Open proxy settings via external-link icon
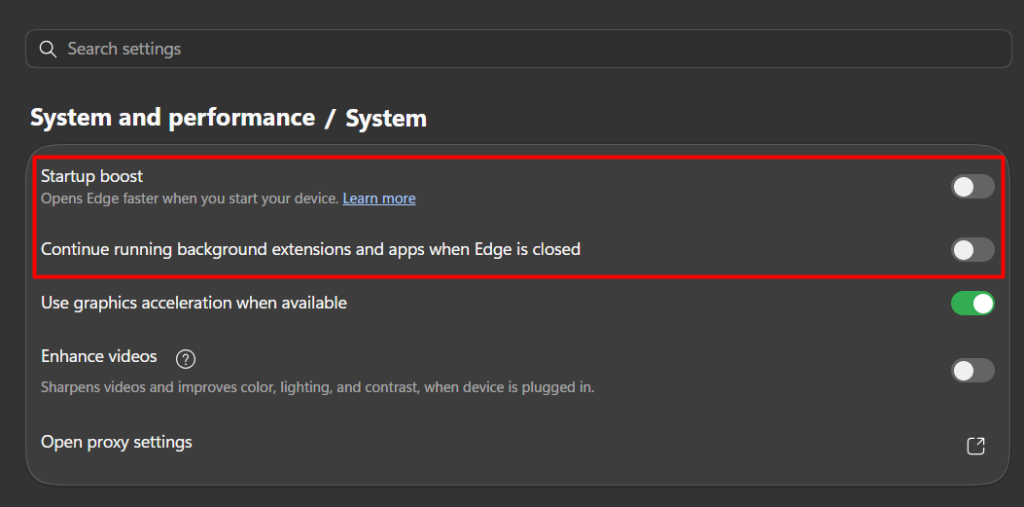Viewport: 1024px width, 507px height. [975, 446]
